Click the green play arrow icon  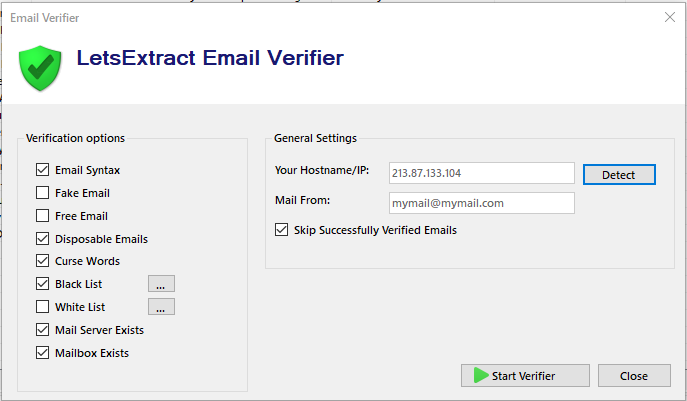point(481,376)
